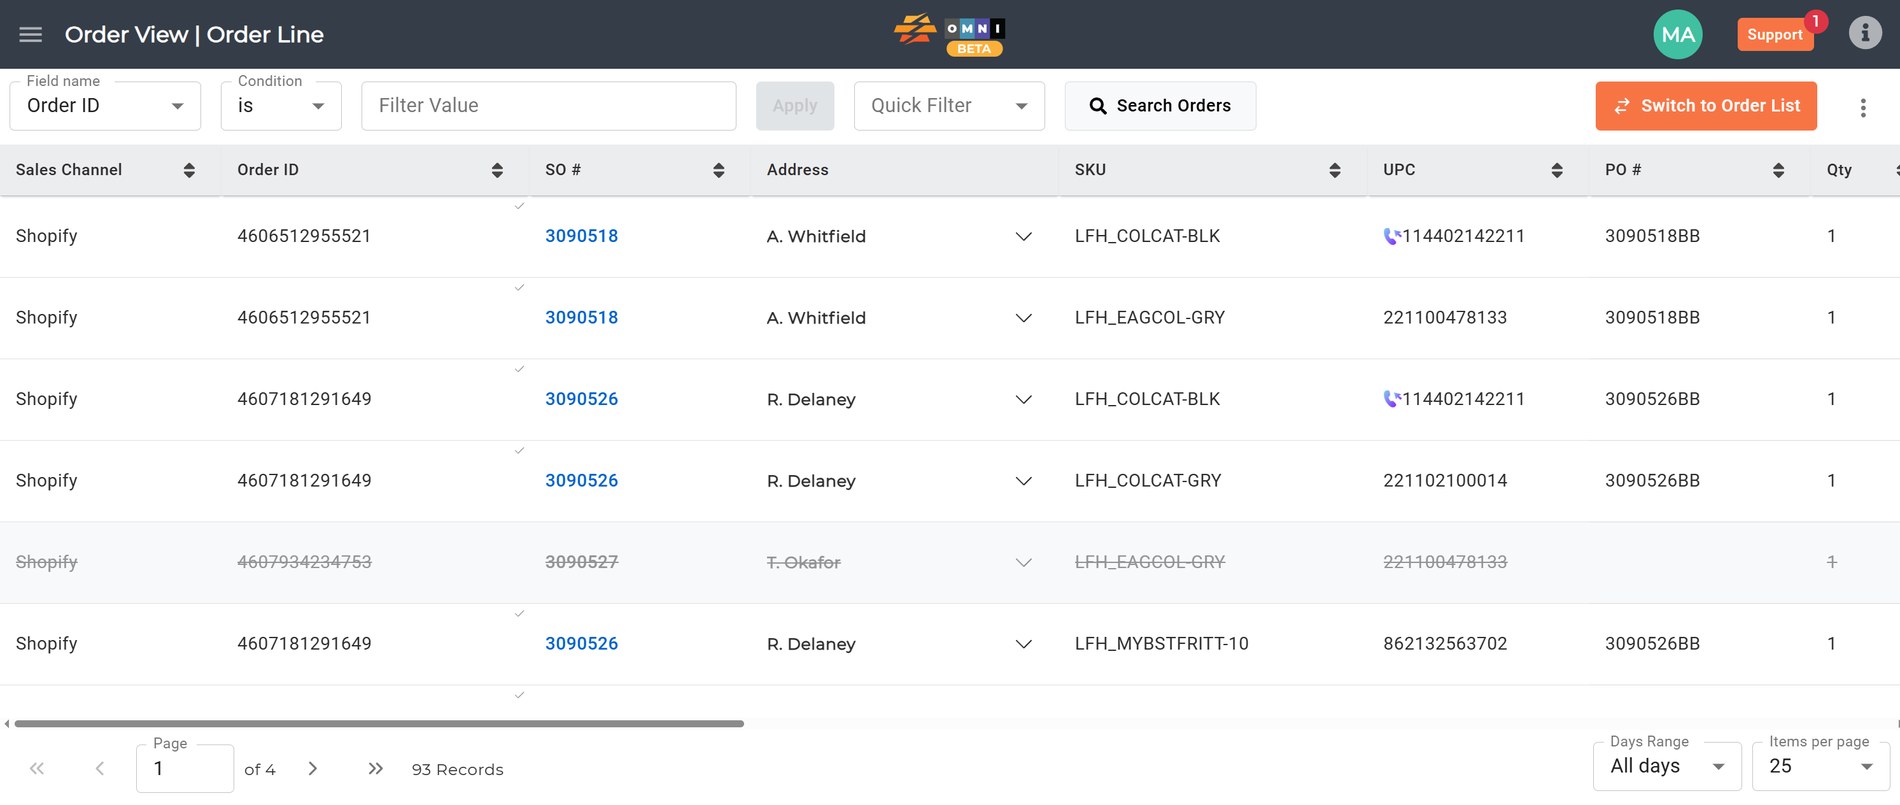This screenshot has height=805, width=1900.
Task: Select UPC value 862132563702
Action: (1445, 644)
